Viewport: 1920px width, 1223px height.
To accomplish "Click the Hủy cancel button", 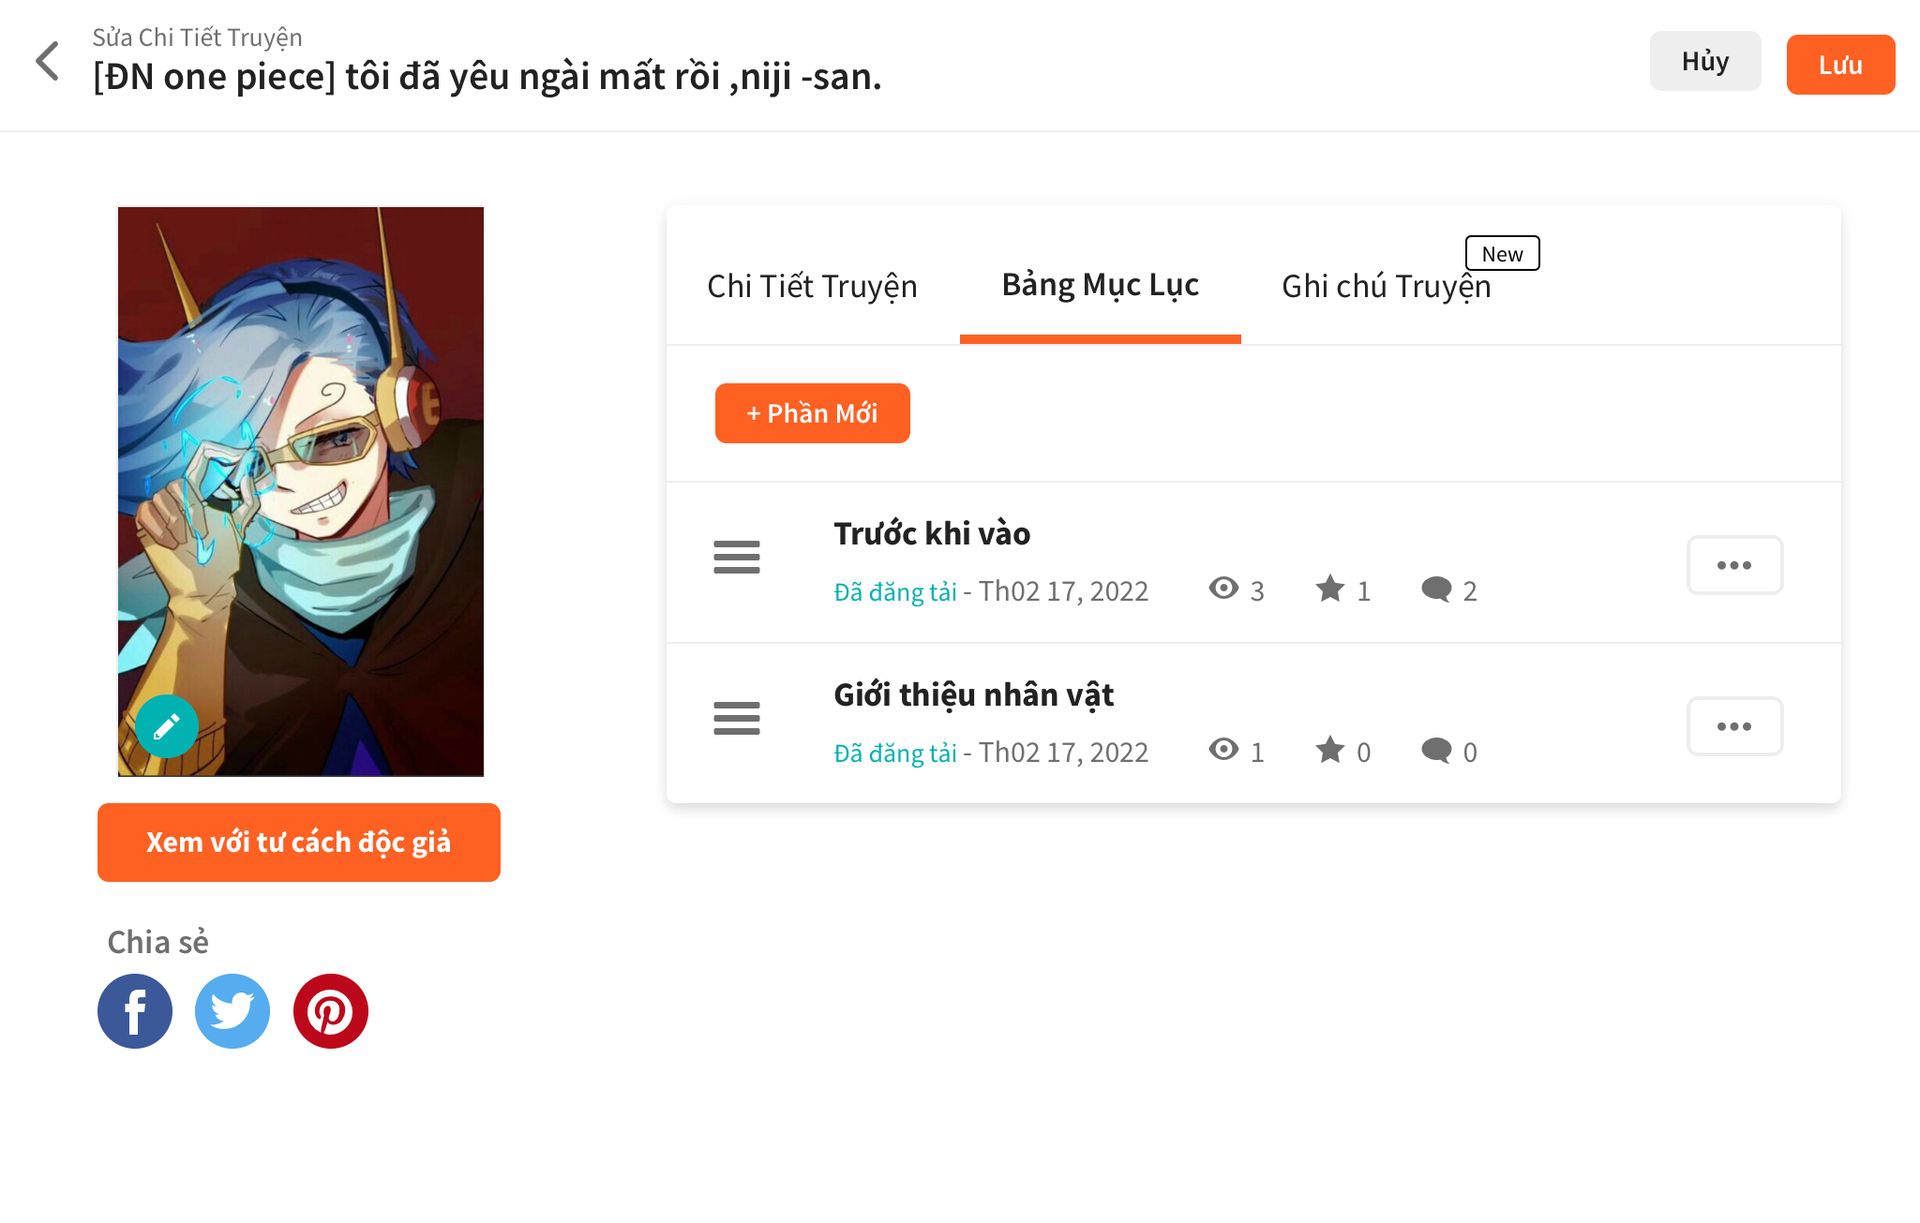I will pos(1705,61).
